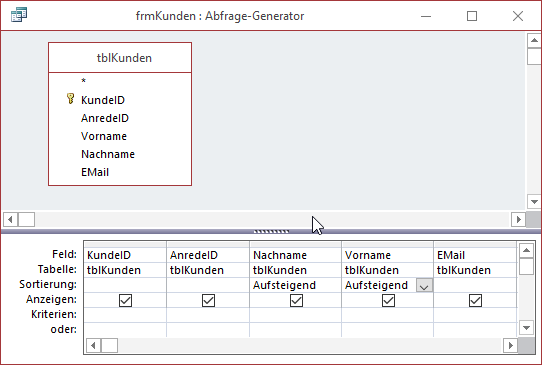Uncheck Anzeigen for the AnredeID column
The height and width of the screenshot is (365, 542).
(208, 300)
